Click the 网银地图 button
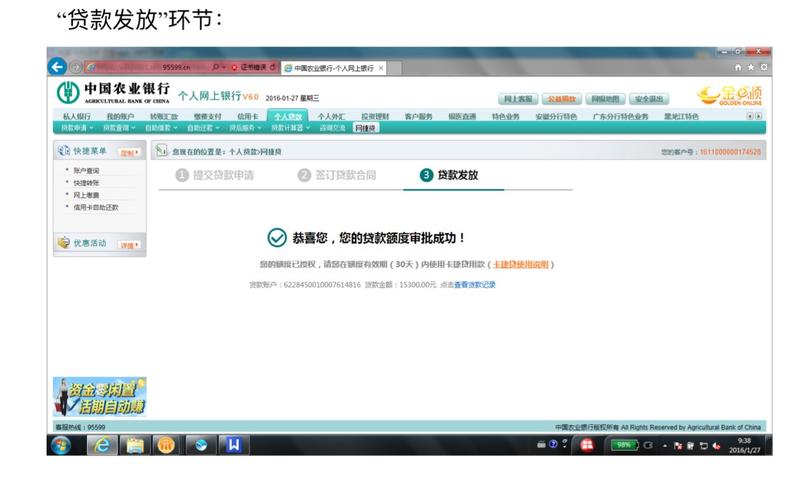795x500 pixels. pos(605,99)
